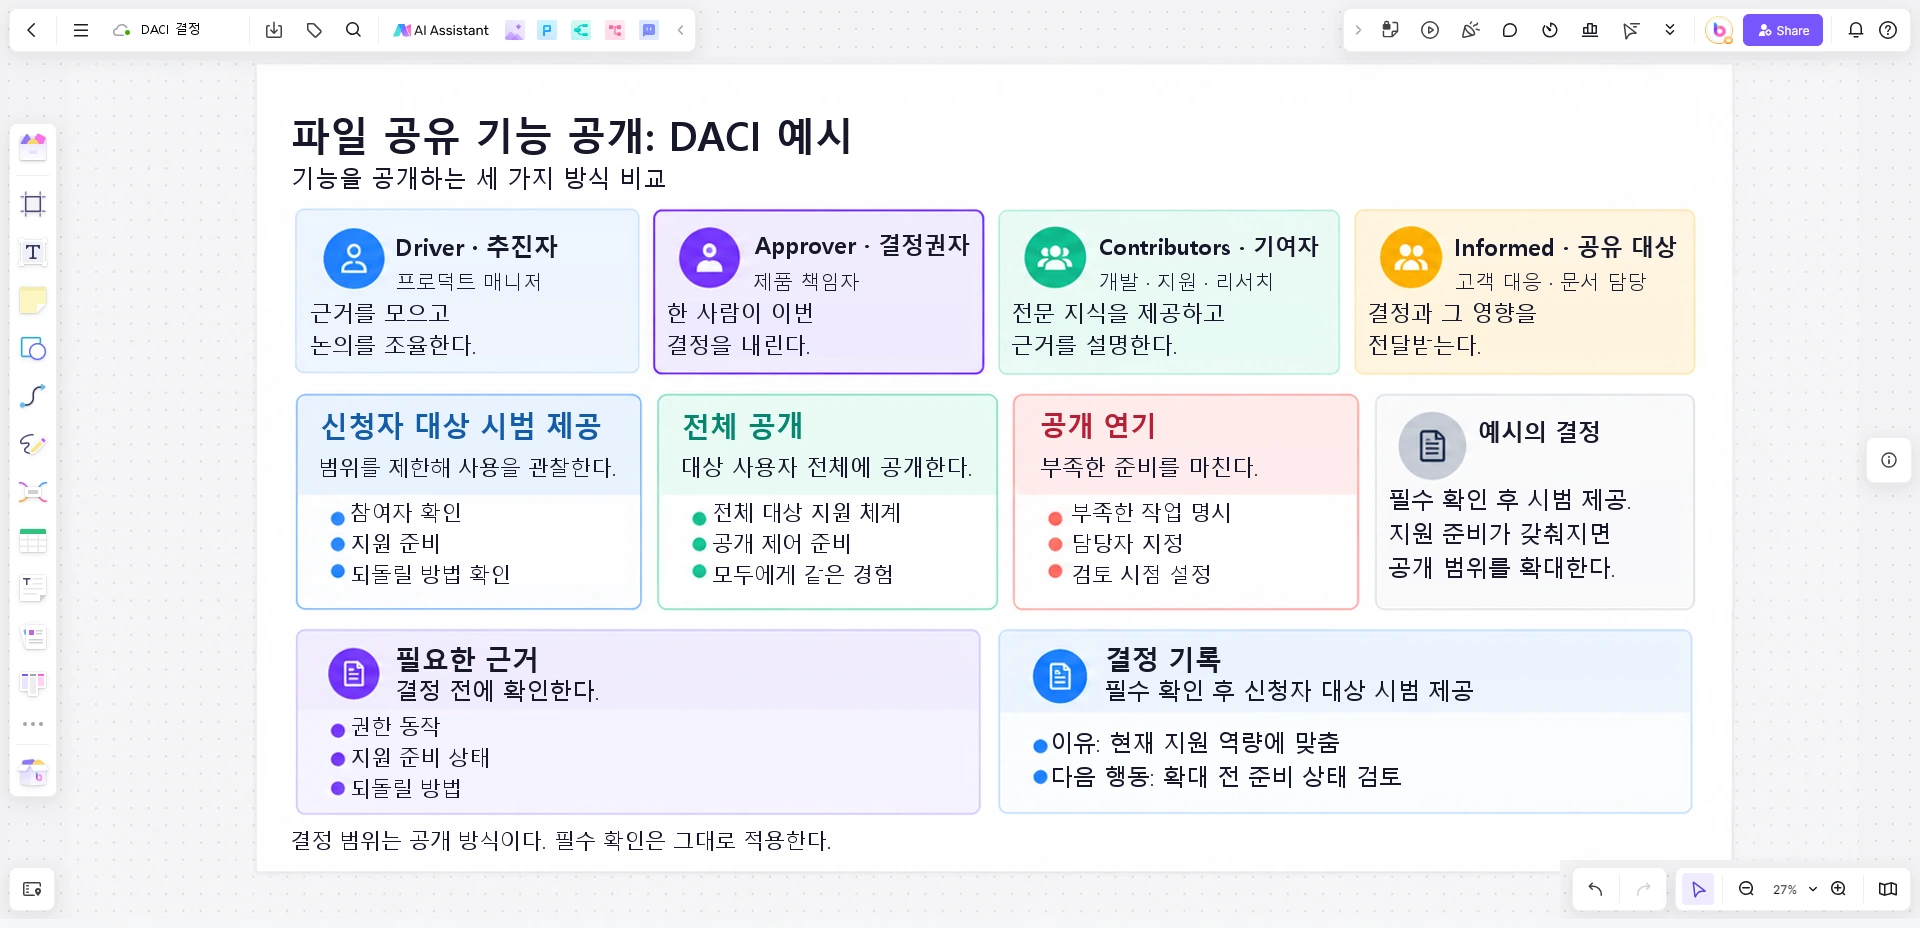Toggle the cursor select mode
The width and height of the screenshot is (1920, 928).
coord(1698,889)
